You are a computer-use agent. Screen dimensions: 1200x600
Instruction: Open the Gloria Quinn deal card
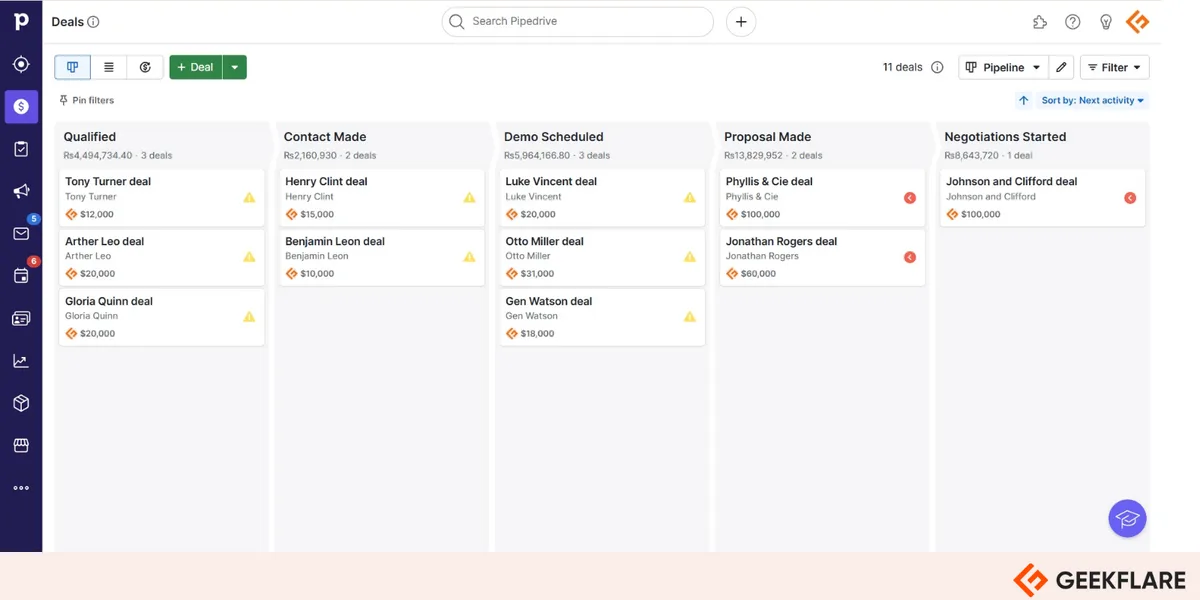161,317
